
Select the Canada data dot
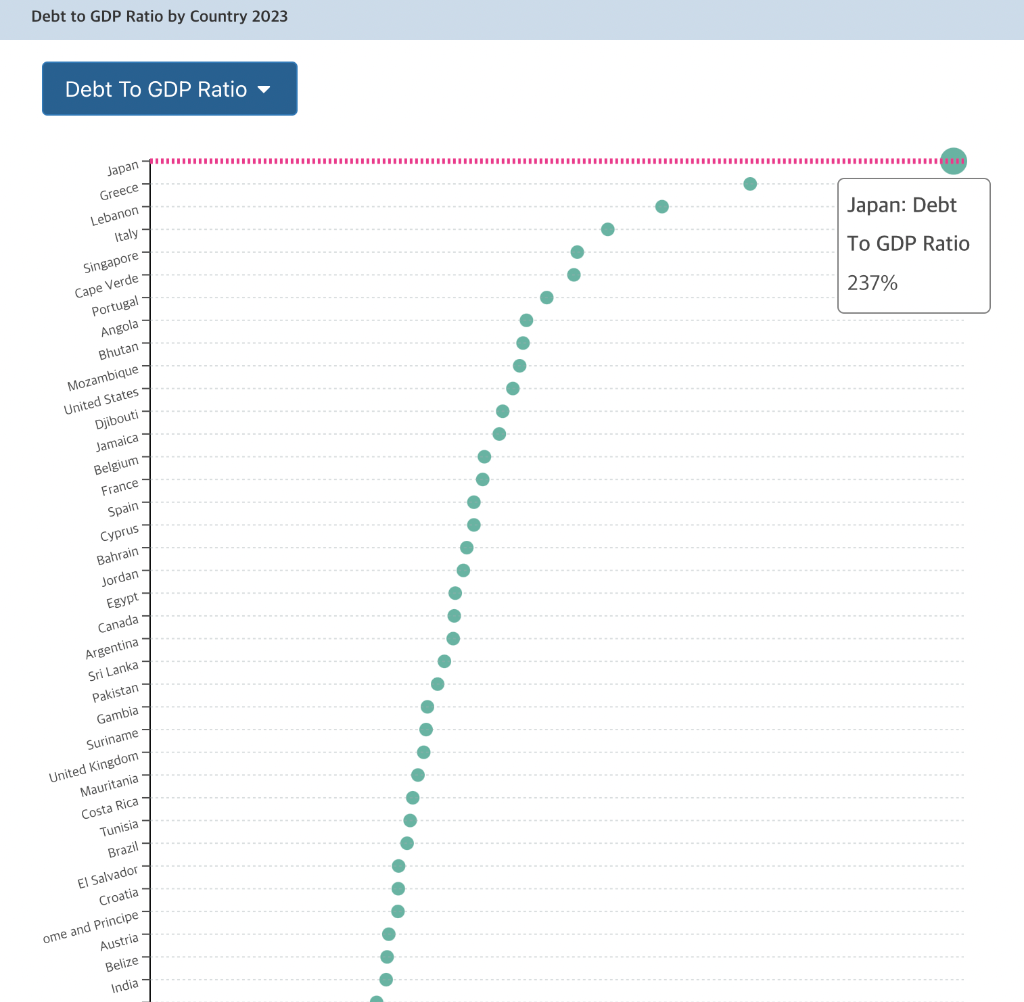454,616
